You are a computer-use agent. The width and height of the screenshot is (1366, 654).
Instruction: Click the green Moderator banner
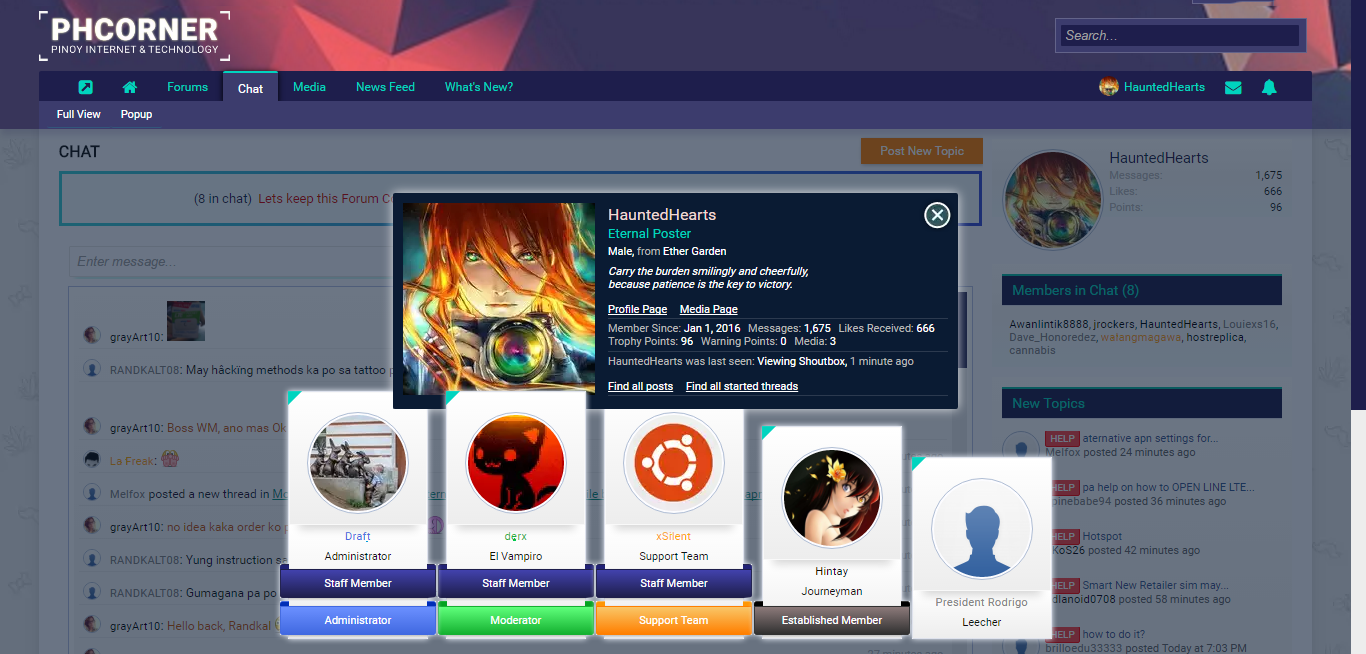[x=516, y=620]
